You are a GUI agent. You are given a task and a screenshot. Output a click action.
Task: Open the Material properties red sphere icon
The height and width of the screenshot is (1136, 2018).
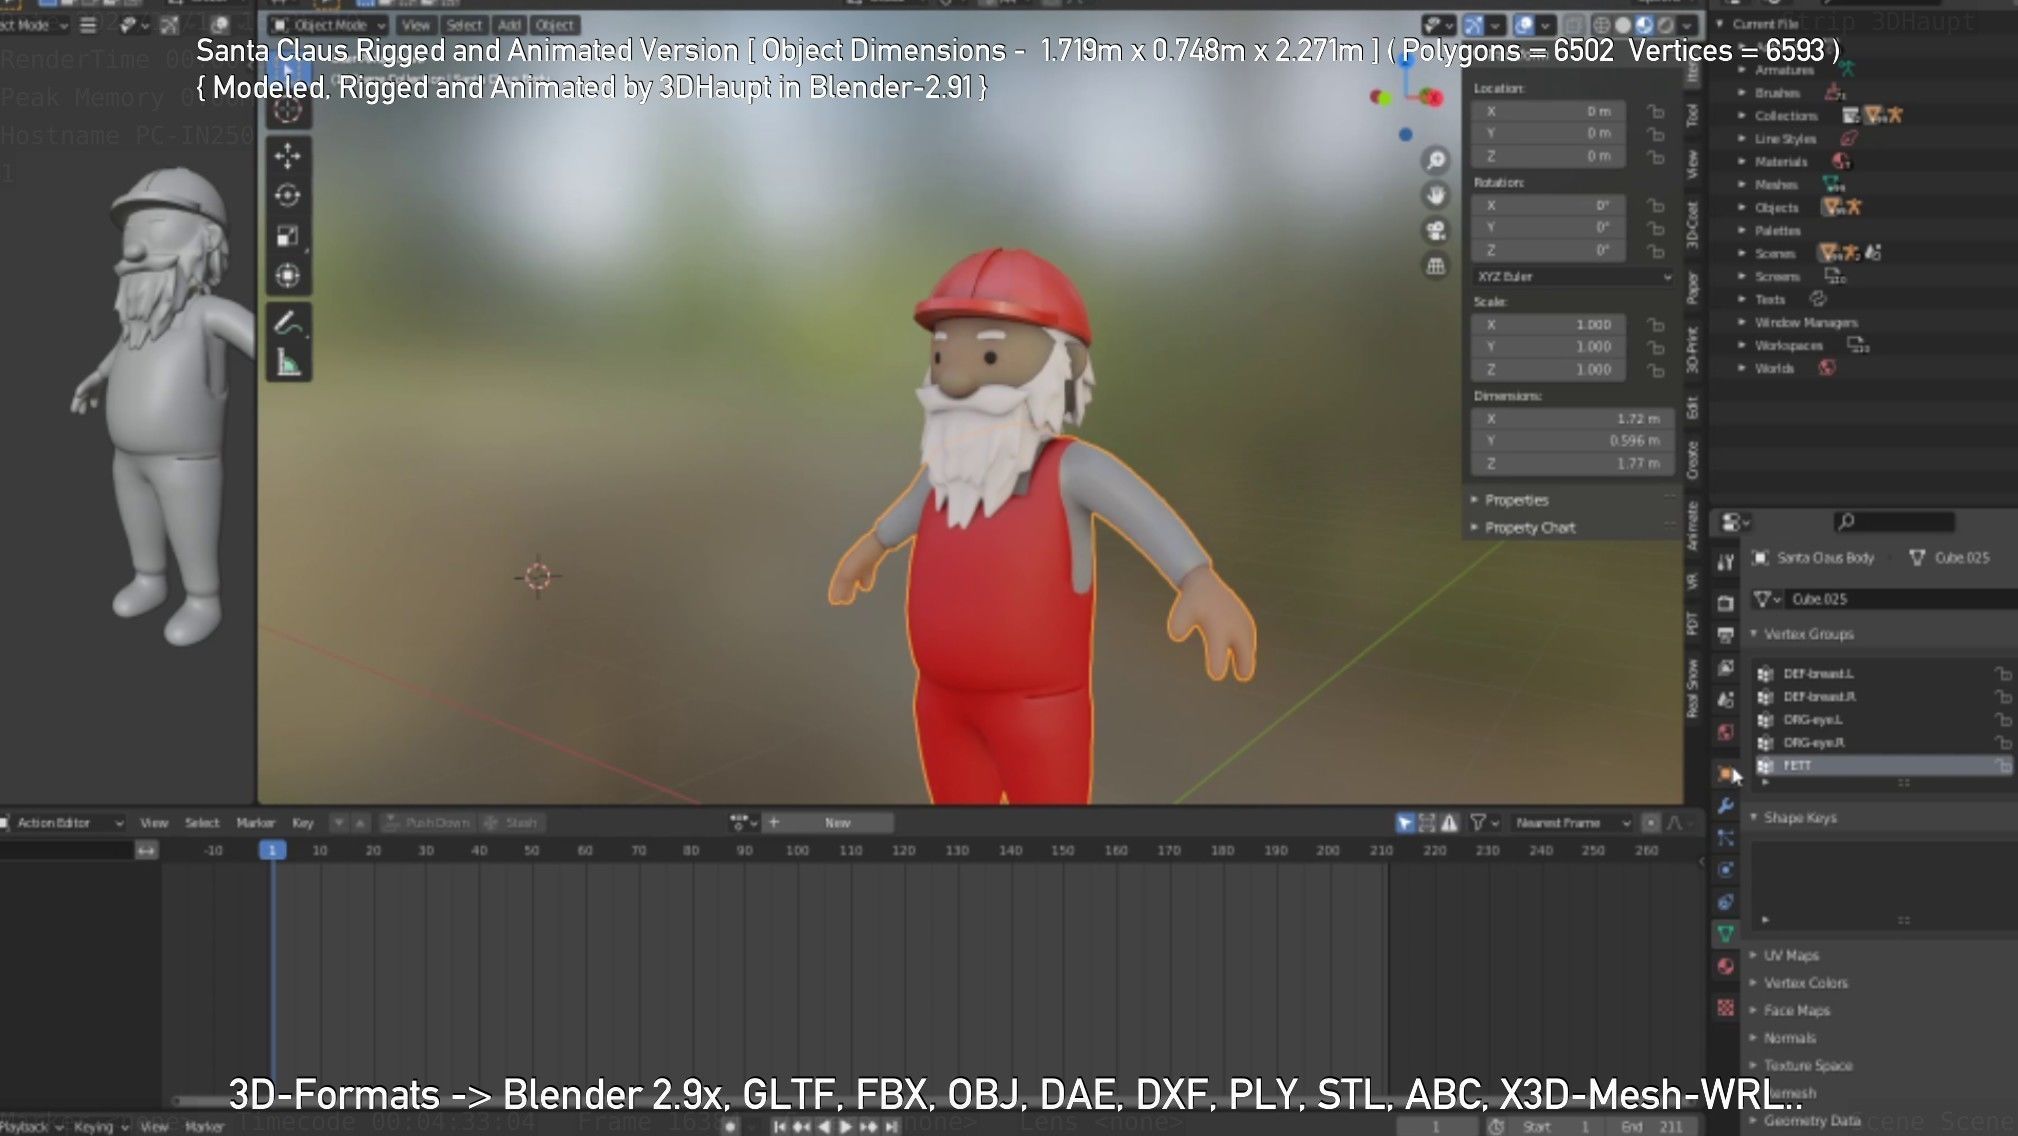[1725, 966]
